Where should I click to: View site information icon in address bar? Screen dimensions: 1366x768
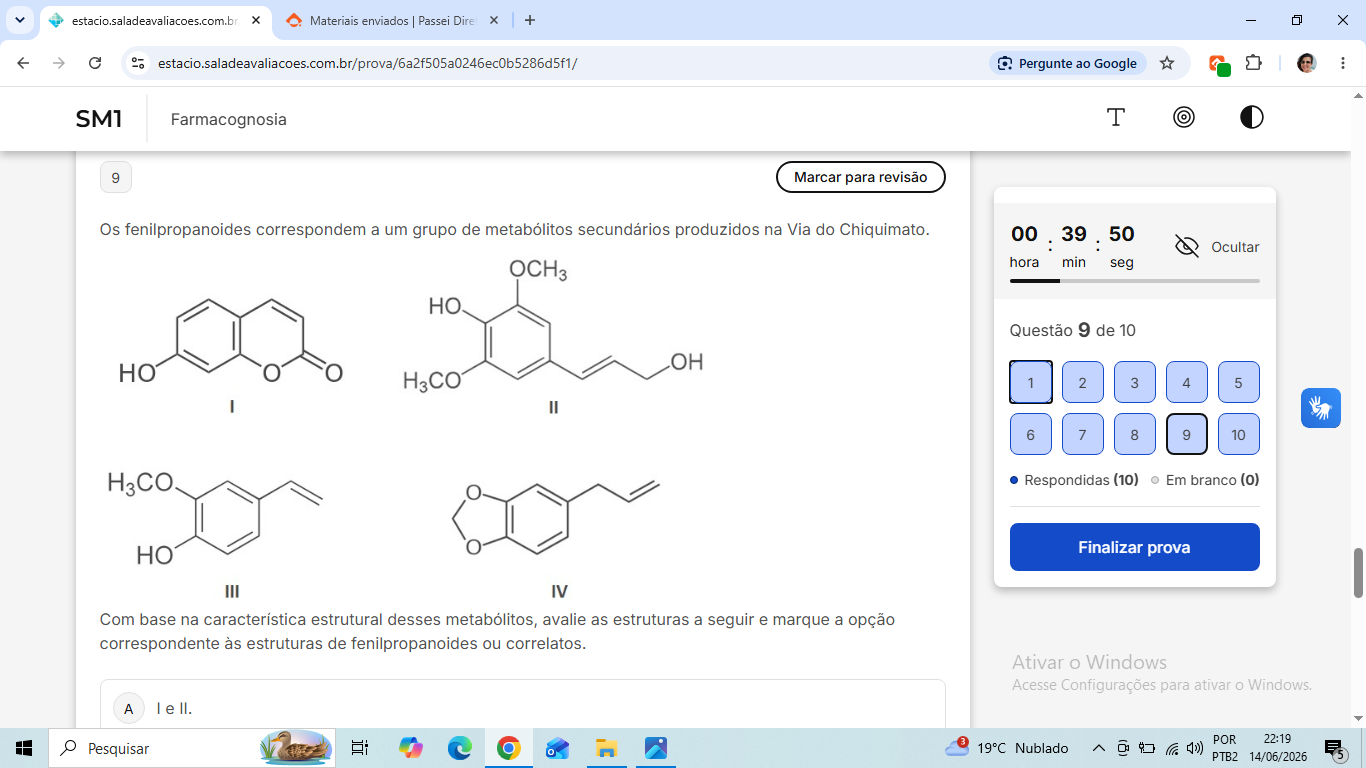click(139, 63)
